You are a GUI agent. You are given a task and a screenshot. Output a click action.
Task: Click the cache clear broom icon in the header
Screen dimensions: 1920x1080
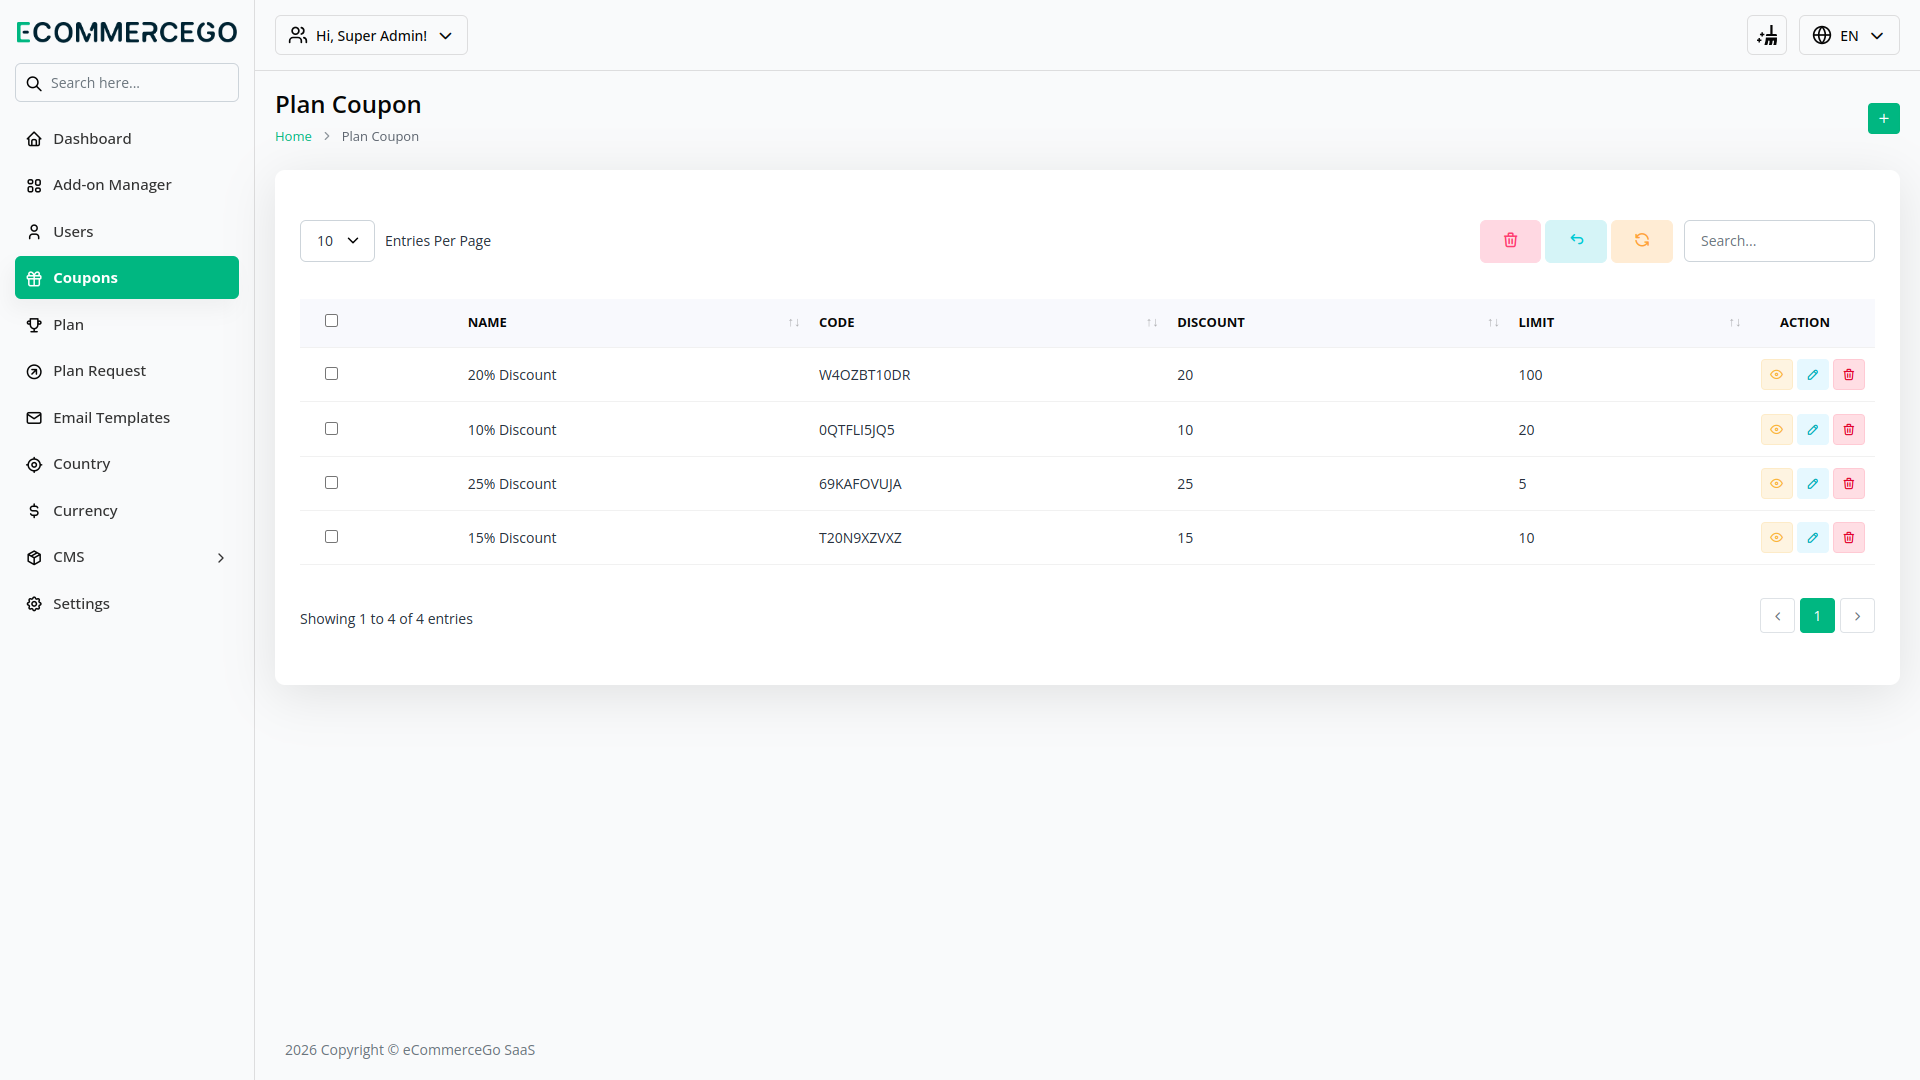(1767, 36)
